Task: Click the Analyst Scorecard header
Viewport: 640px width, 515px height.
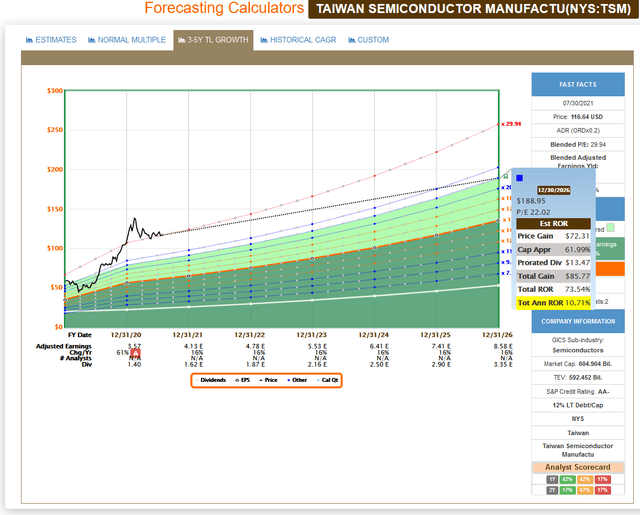Action: coord(578,467)
